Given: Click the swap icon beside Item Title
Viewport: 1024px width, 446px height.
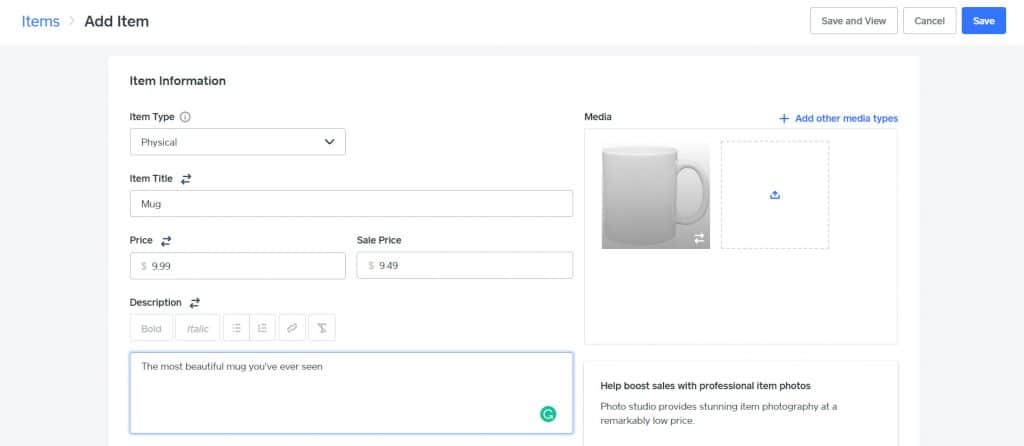Looking at the screenshot, I should (x=186, y=178).
